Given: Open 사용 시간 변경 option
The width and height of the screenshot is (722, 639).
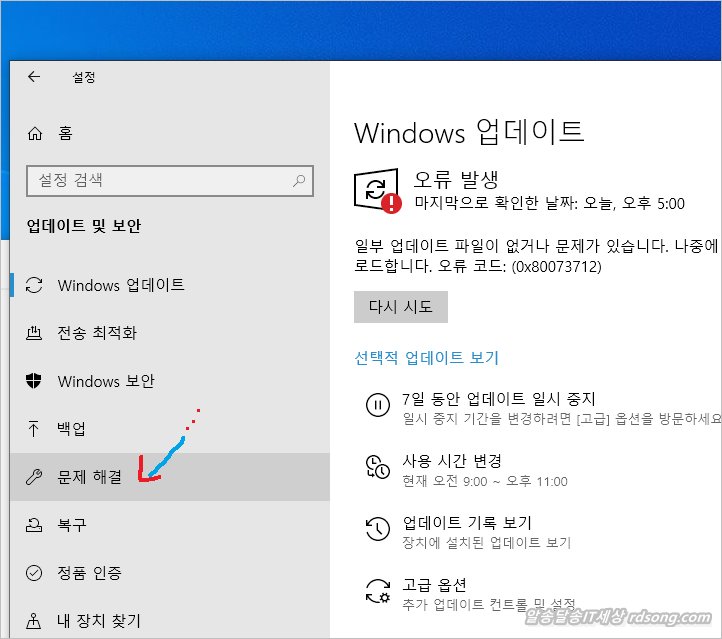Looking at the screenshot, I should coord(452,460).
